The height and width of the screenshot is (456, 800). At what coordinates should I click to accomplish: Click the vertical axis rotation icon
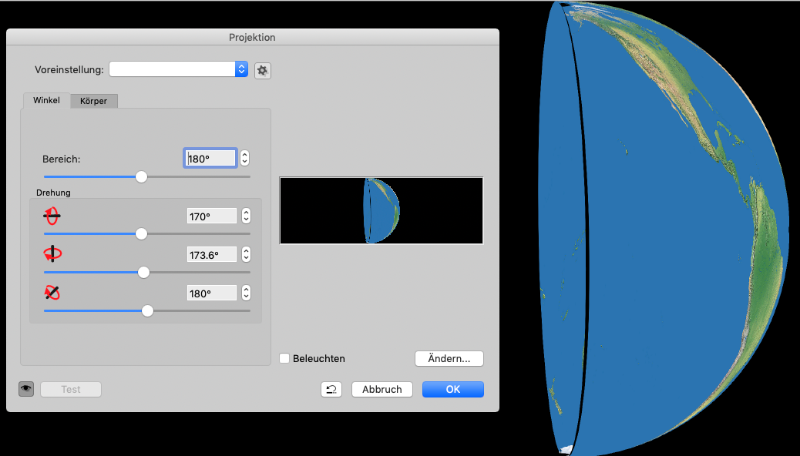tap(52, 254)
